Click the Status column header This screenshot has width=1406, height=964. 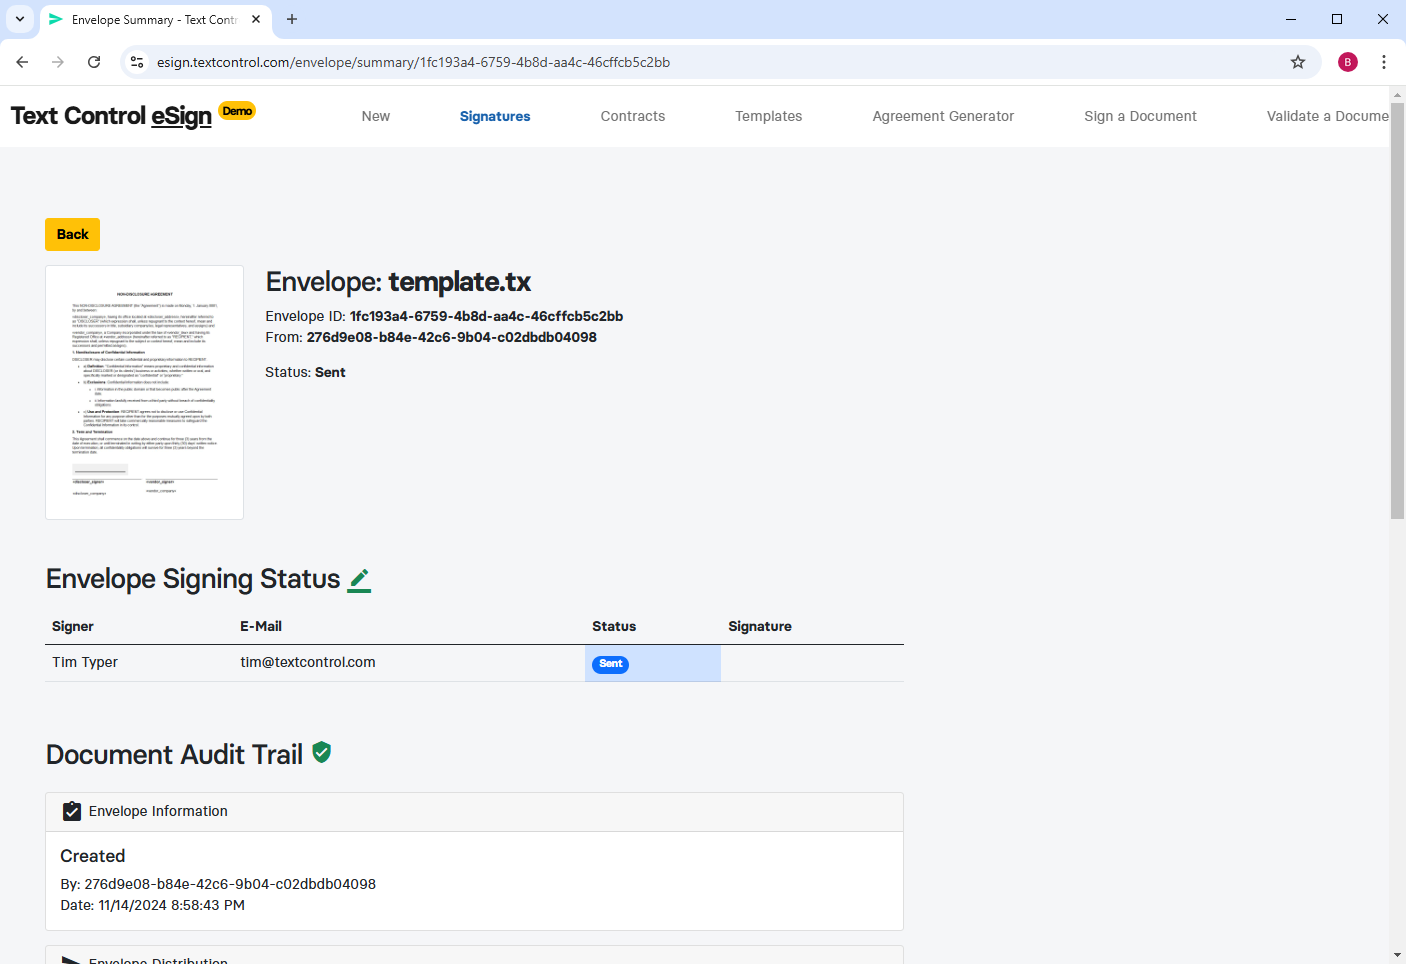click(x=614, y=626)
